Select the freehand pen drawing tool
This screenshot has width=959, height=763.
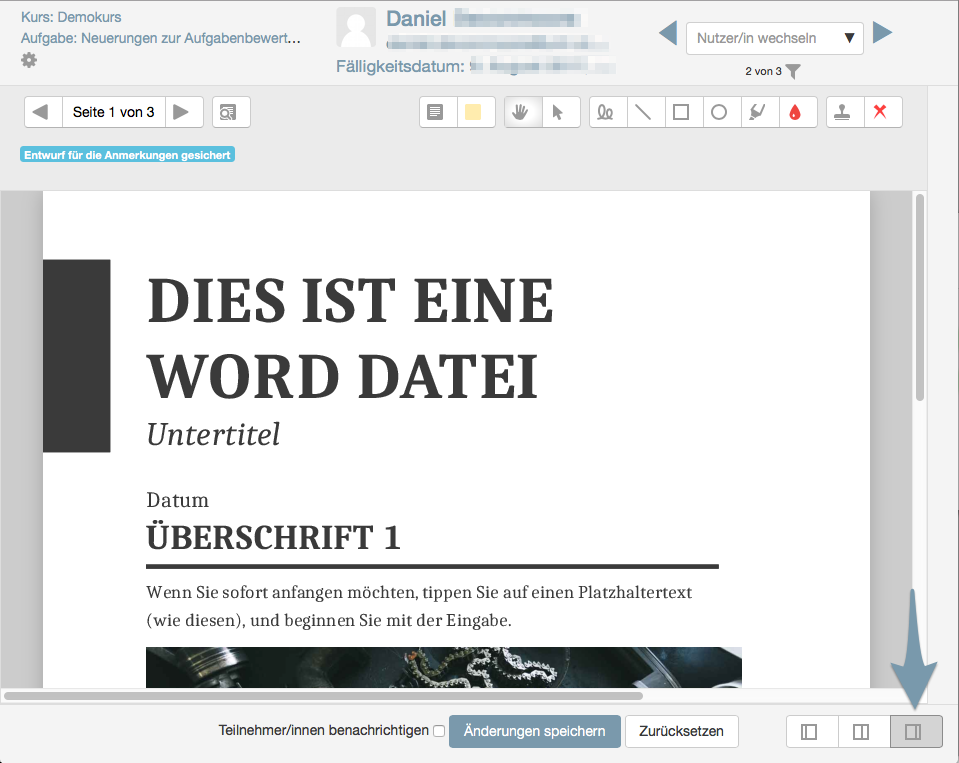pyautogui.click(x=606, y=112)
